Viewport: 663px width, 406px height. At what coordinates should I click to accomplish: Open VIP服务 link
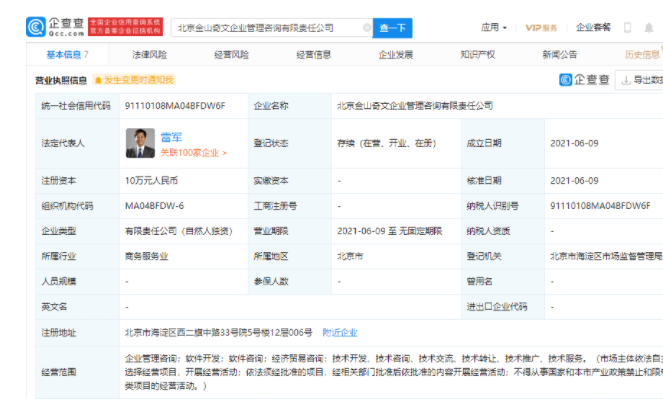[541, 28]
